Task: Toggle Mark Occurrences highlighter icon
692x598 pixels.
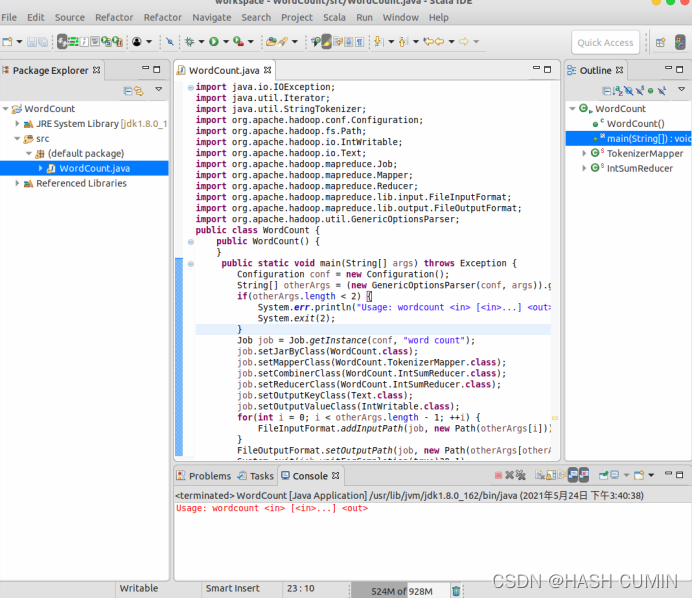Action: pos(327,42)
